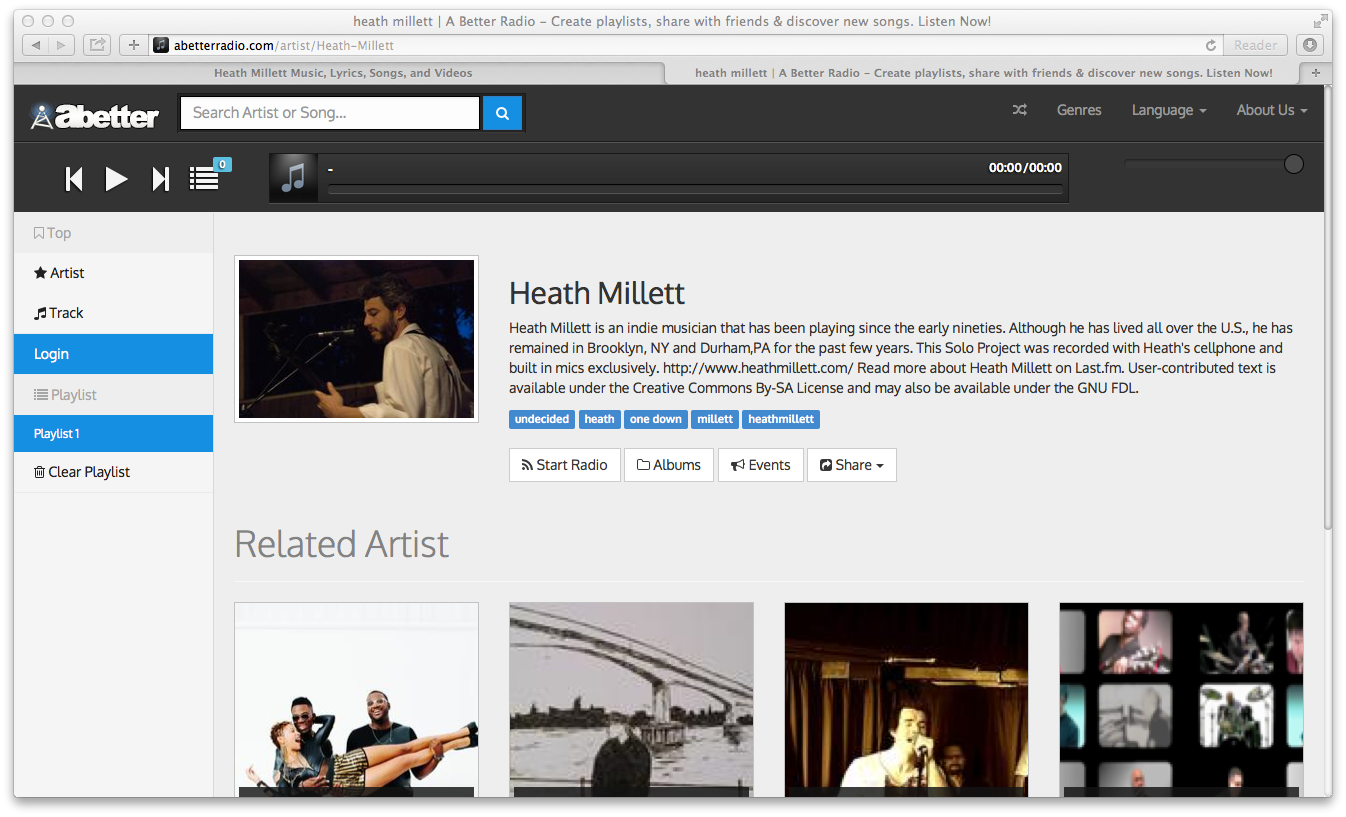Click the Related Artist heading
The width and height of the screenshot is (1346, 817).
click(x=341, y=544)
